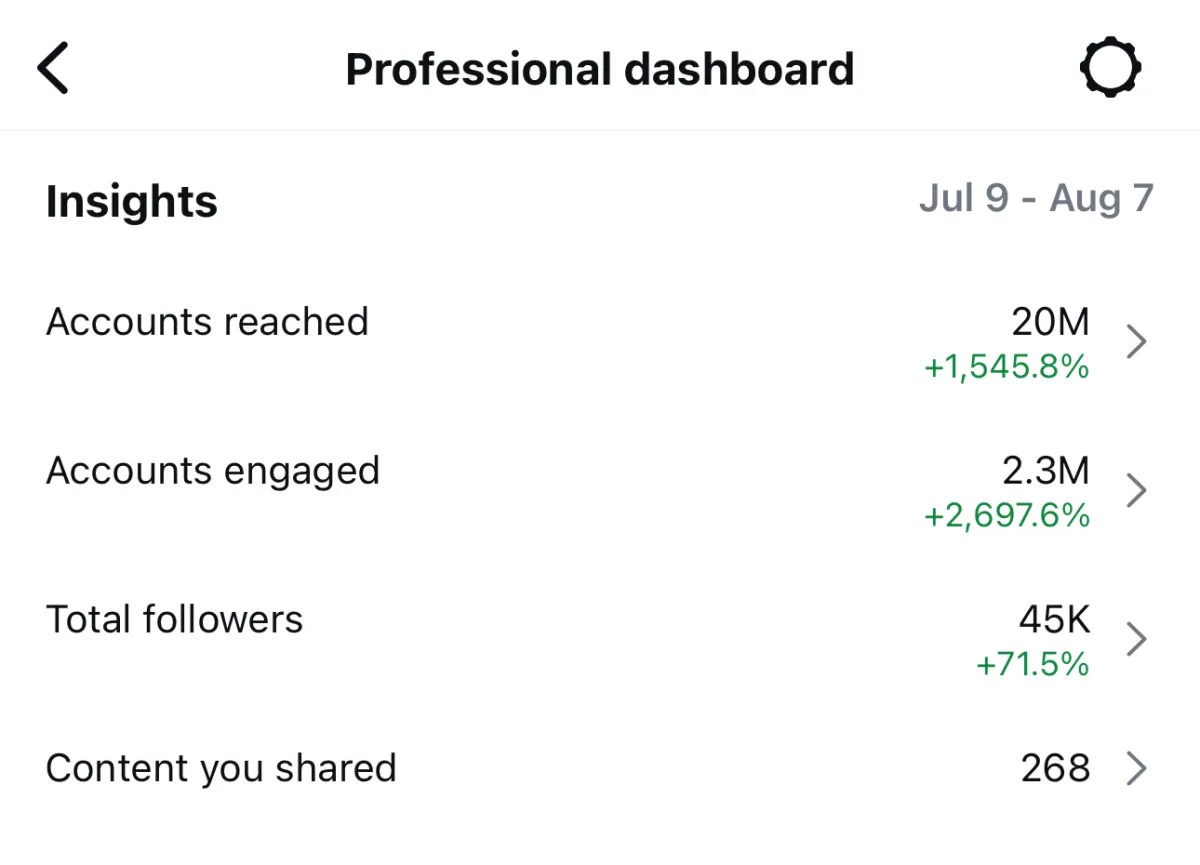
Task: Click the Professional dashboard title
Action: click(600, 69)
